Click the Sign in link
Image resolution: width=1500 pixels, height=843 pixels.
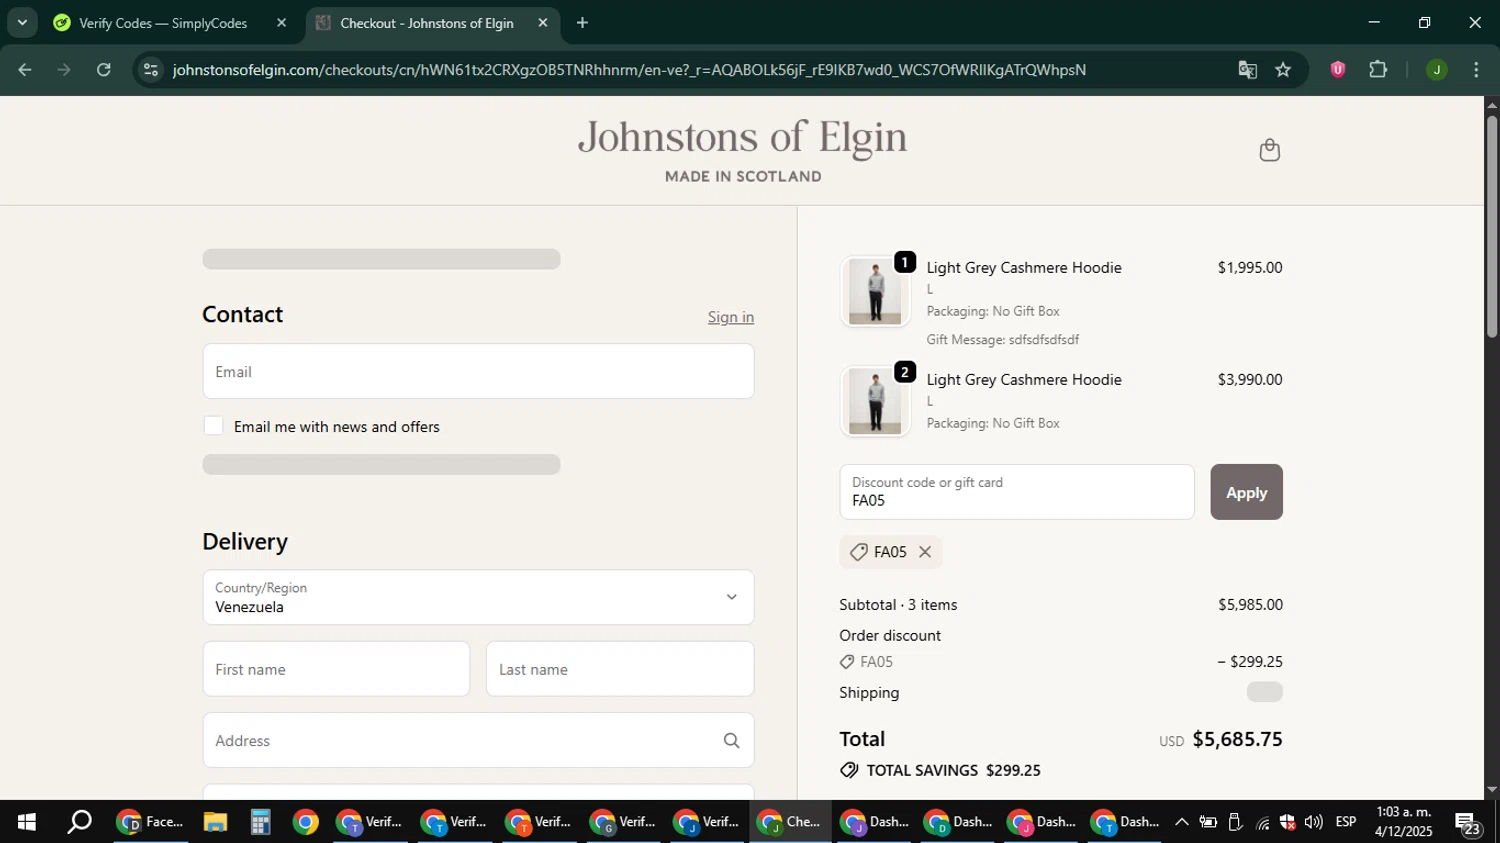tap(731, 317)
